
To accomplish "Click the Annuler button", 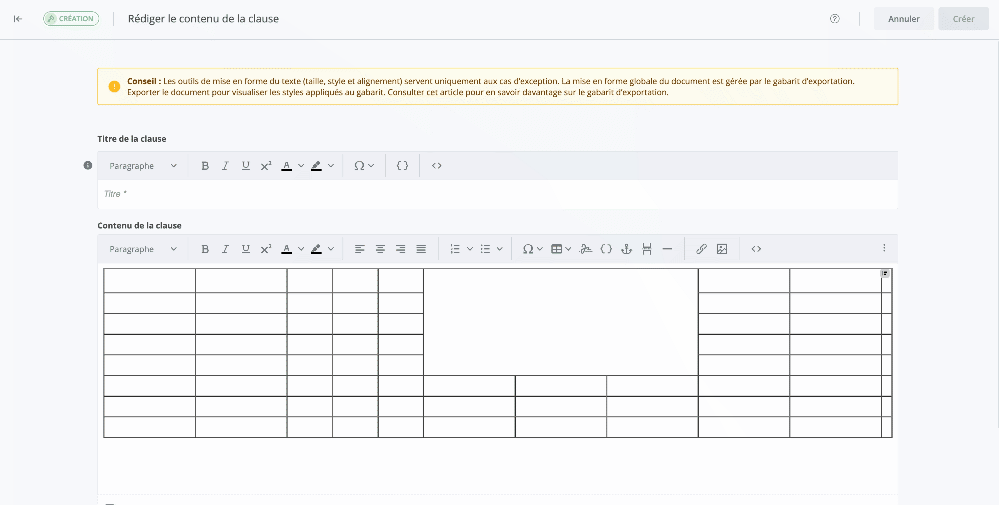I will pos(903,19).
